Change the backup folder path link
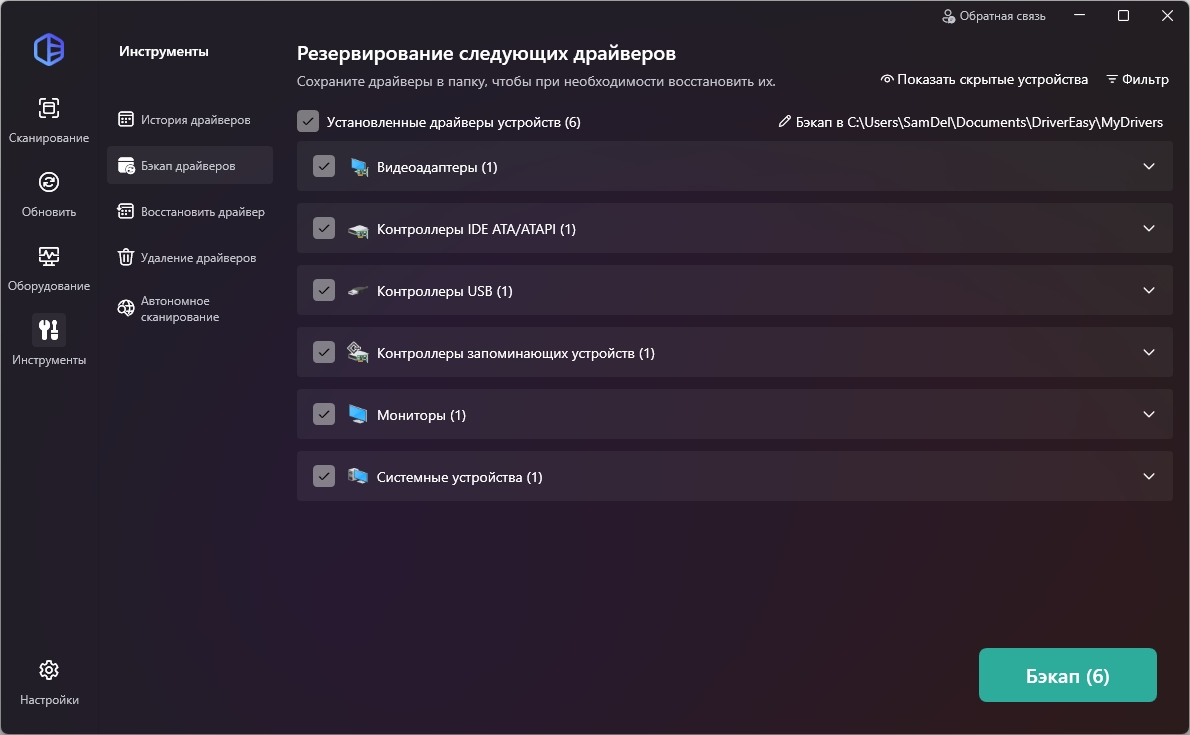 click(x=970, y=122)
